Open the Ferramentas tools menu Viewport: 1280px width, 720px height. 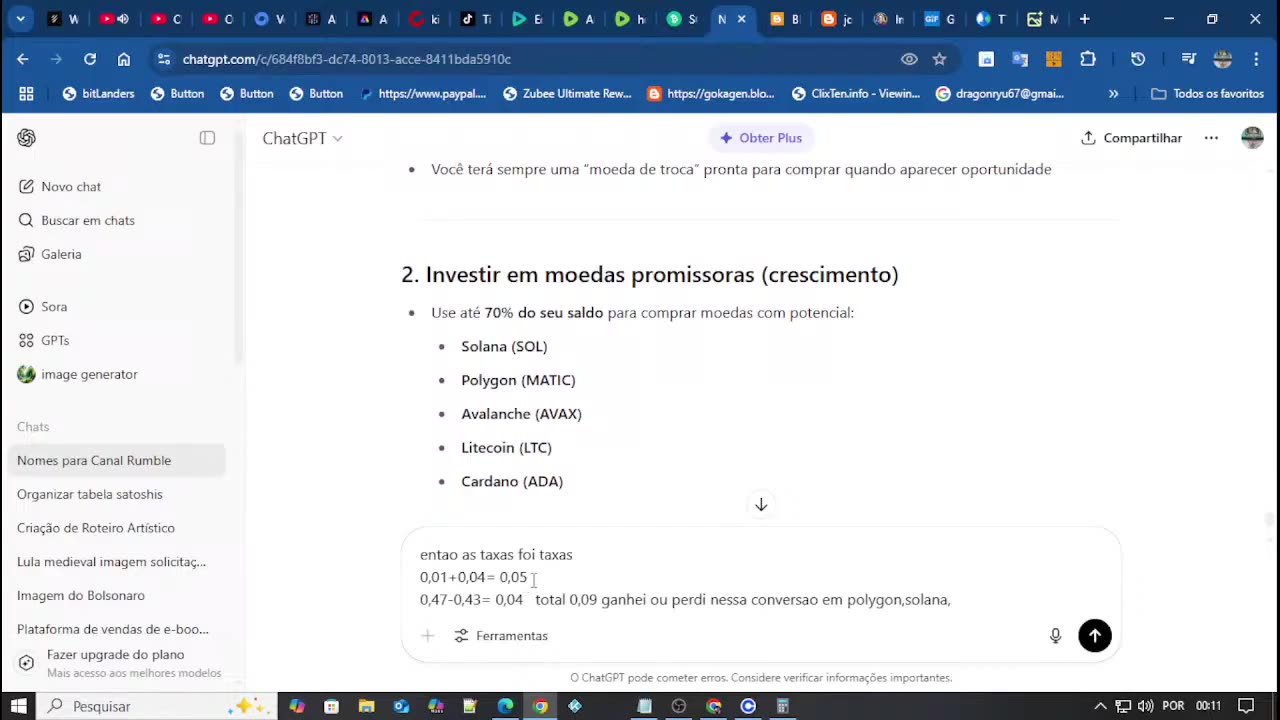click(501, 636)
